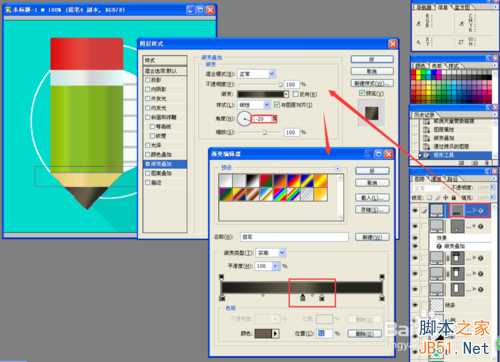Click the New Style button in Layer Style
This screenshot has height=362, width=500.
[372, 83]
